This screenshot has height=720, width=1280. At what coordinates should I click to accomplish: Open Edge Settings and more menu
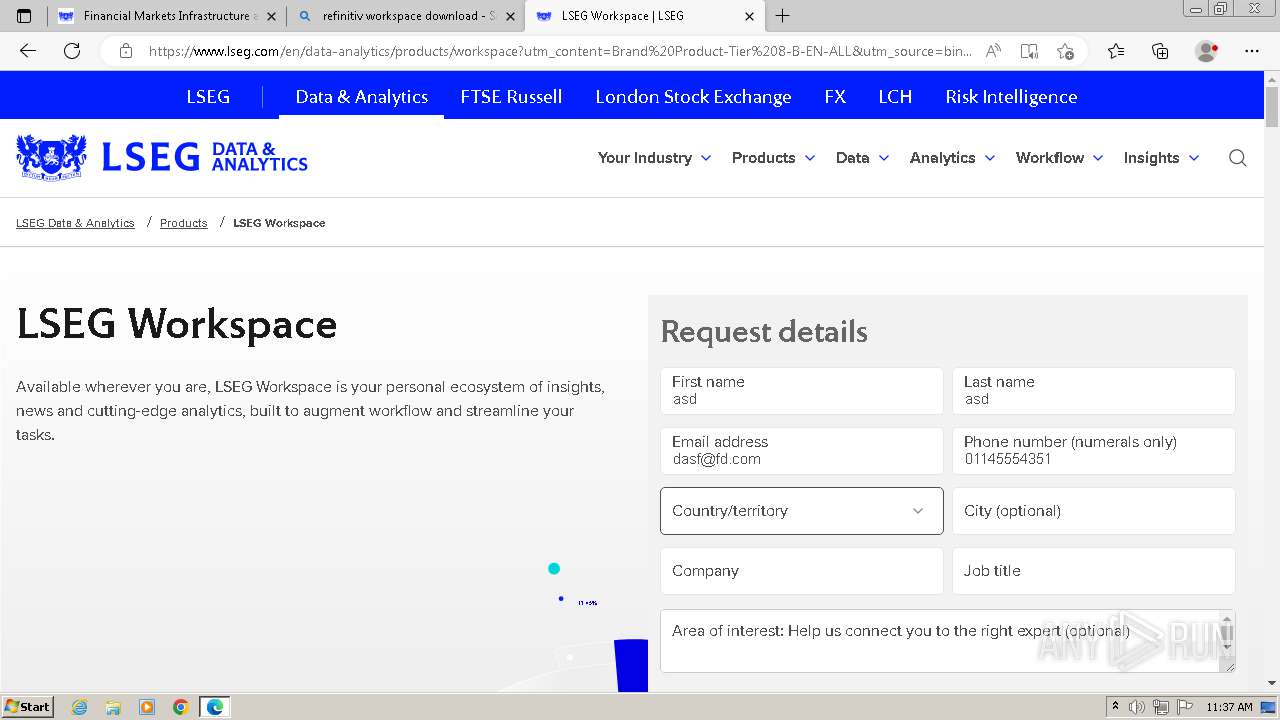(x=1252, y=51)
